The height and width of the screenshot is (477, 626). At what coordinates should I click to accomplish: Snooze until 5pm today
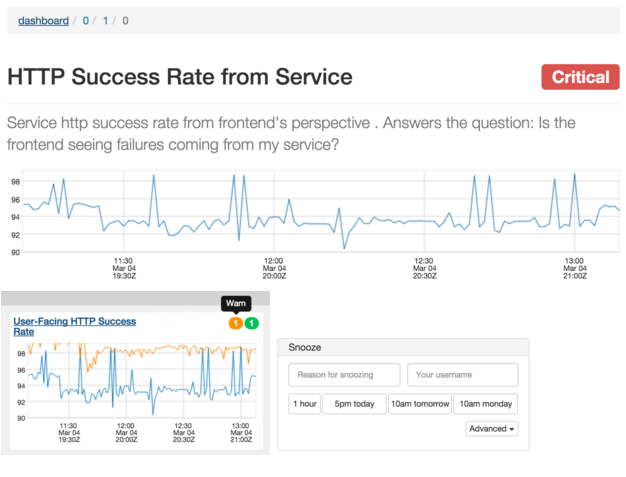click(x=354, y=404)
